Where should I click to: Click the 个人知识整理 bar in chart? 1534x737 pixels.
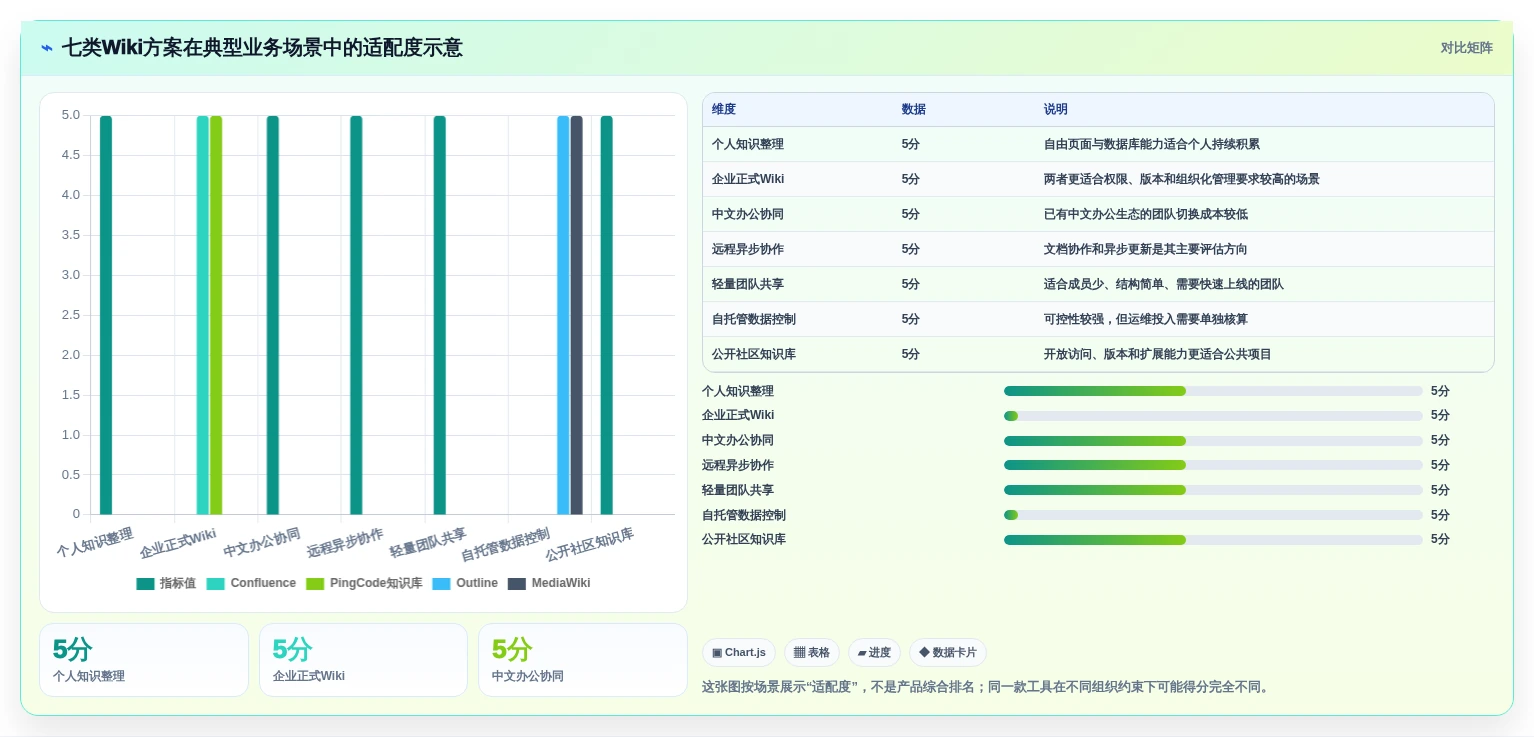106,315
